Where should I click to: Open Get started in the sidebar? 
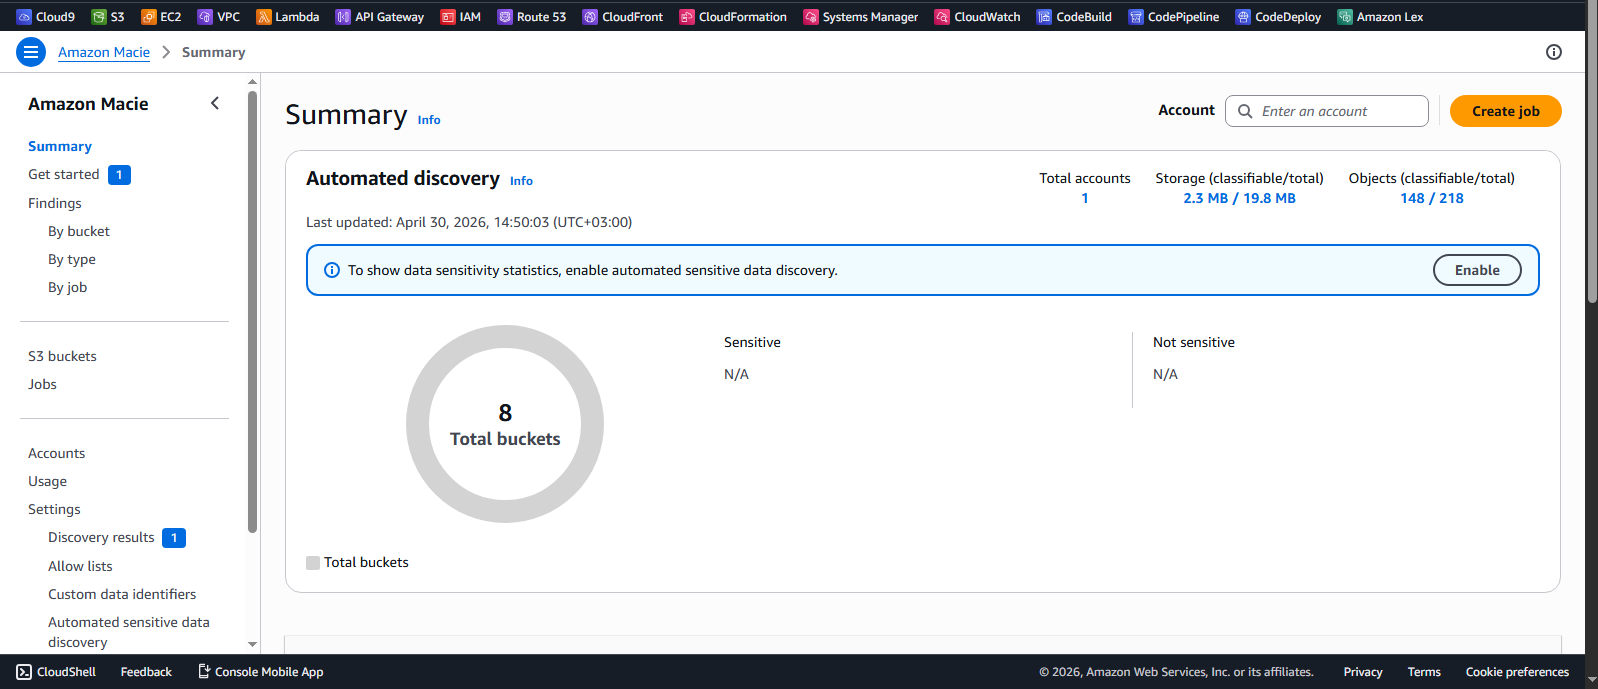point(64,174)
